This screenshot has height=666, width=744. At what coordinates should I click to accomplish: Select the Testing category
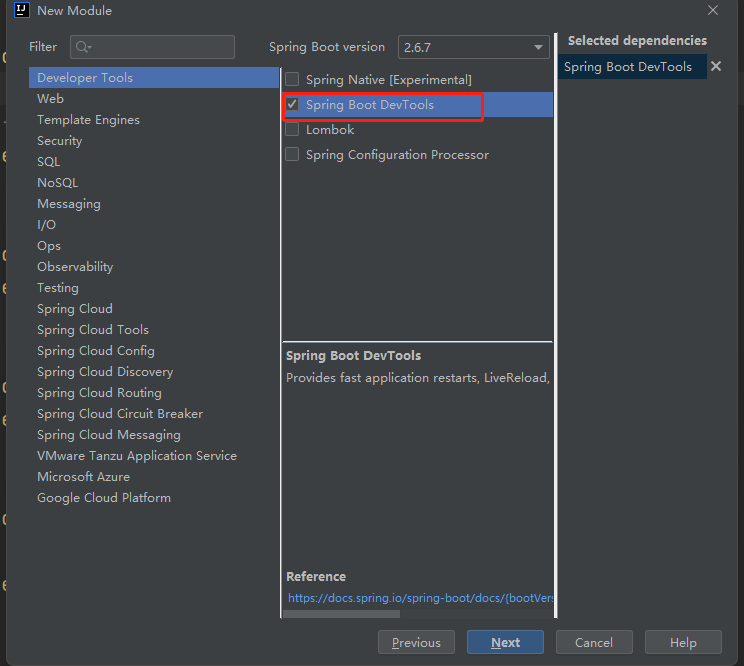[154, 287]
